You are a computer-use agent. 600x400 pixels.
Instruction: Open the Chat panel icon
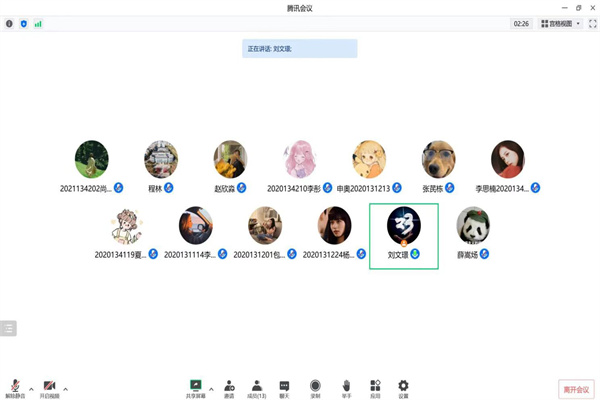pyautogui.click(x=284, y=389)
